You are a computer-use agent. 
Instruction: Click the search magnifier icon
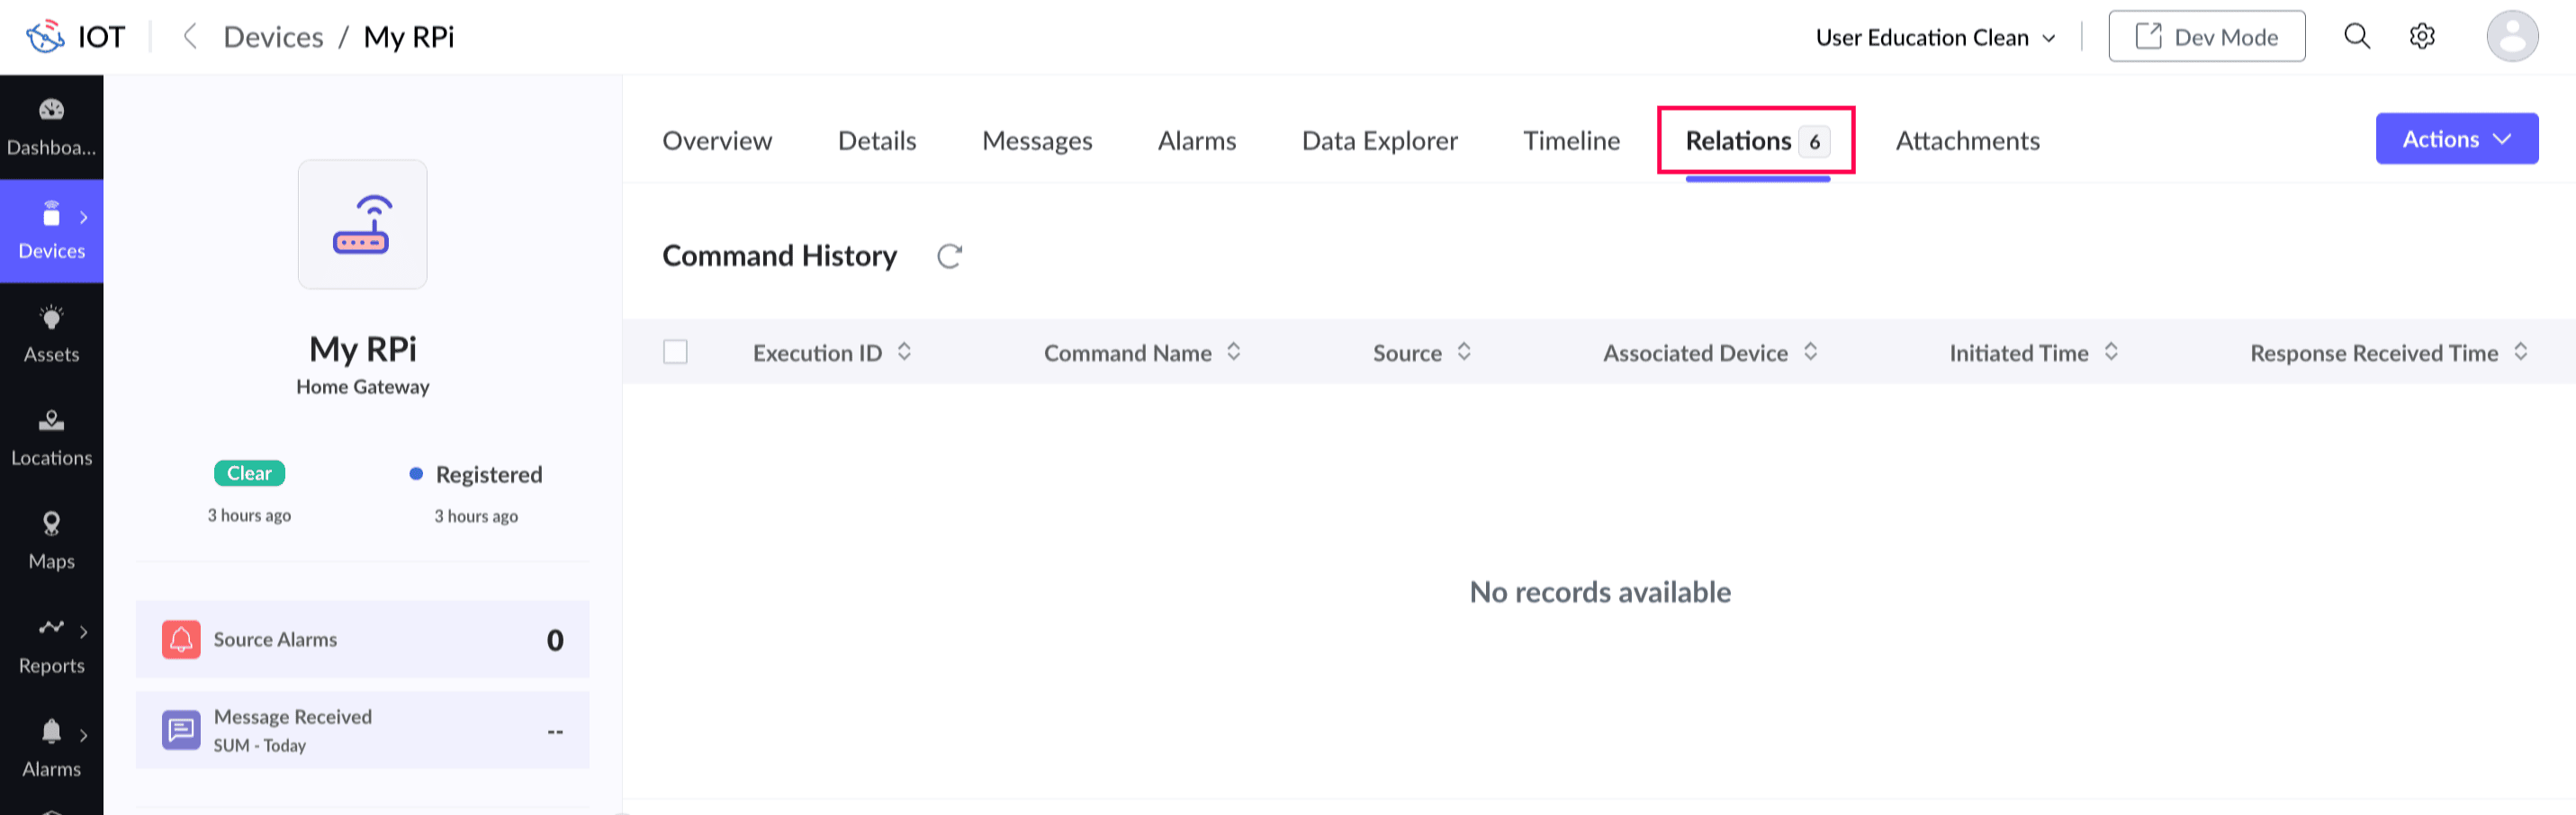pyautogui.click(x=2357, y=36)
